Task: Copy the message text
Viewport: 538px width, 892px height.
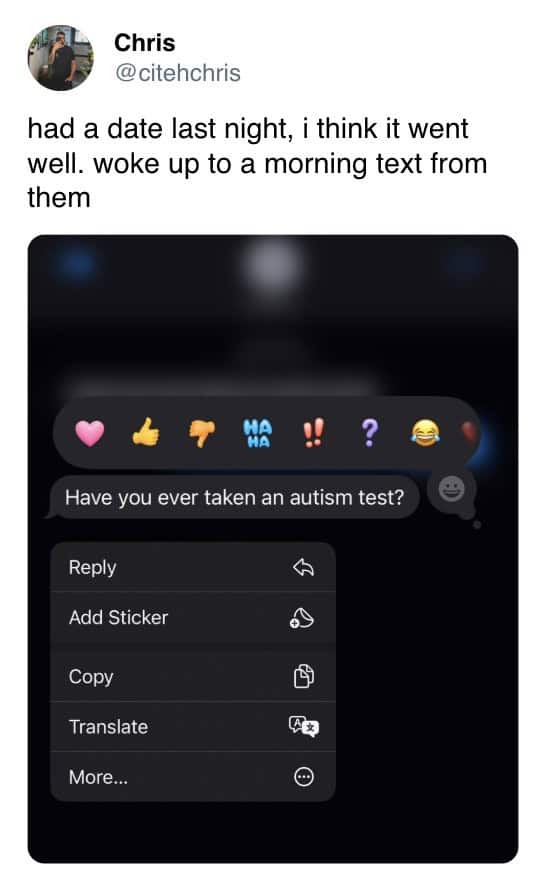Action: coord(193,676)
